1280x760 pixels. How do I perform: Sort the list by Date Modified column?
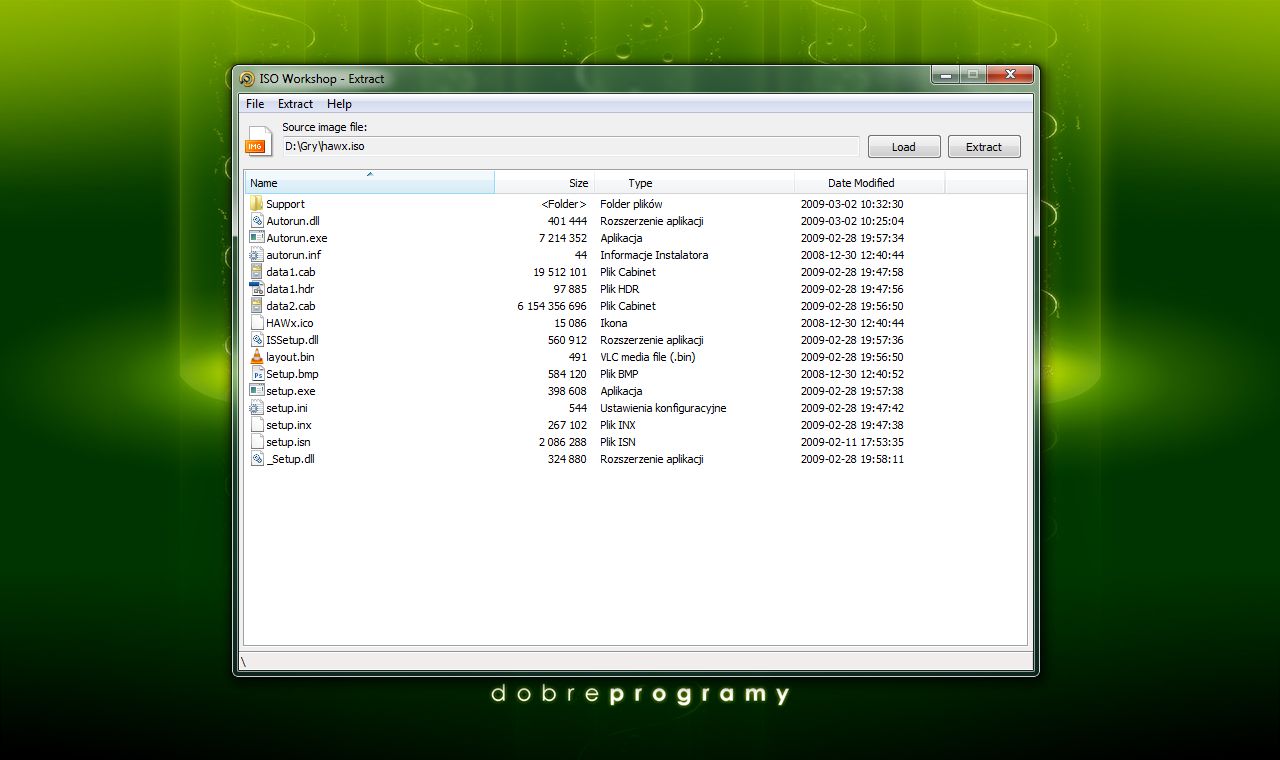(x=869, y=183)
